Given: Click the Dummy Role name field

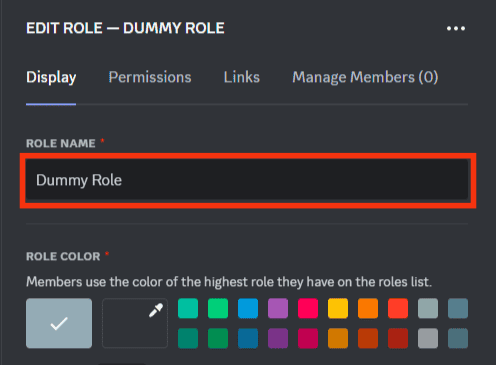Looking at the screenshot, I should [x=247, y=180].
